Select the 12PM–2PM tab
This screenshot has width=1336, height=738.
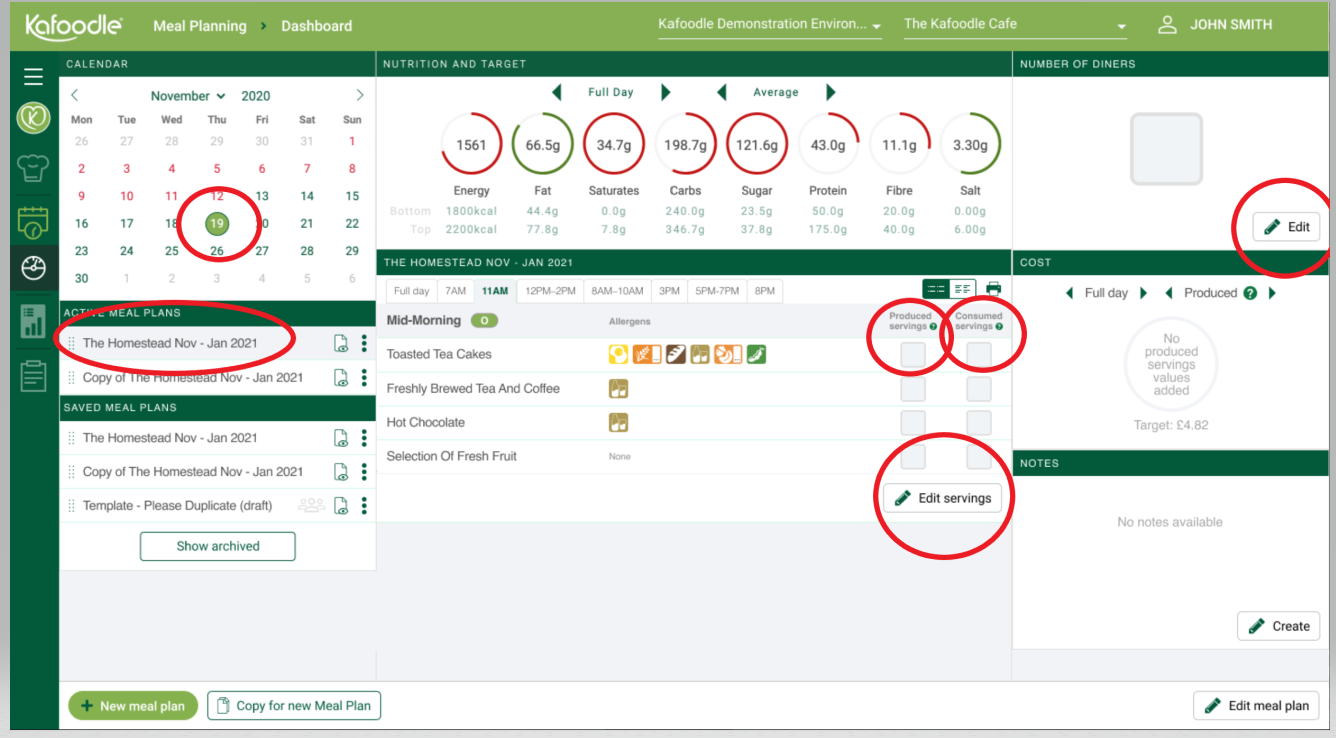click(x=550, y=291)
